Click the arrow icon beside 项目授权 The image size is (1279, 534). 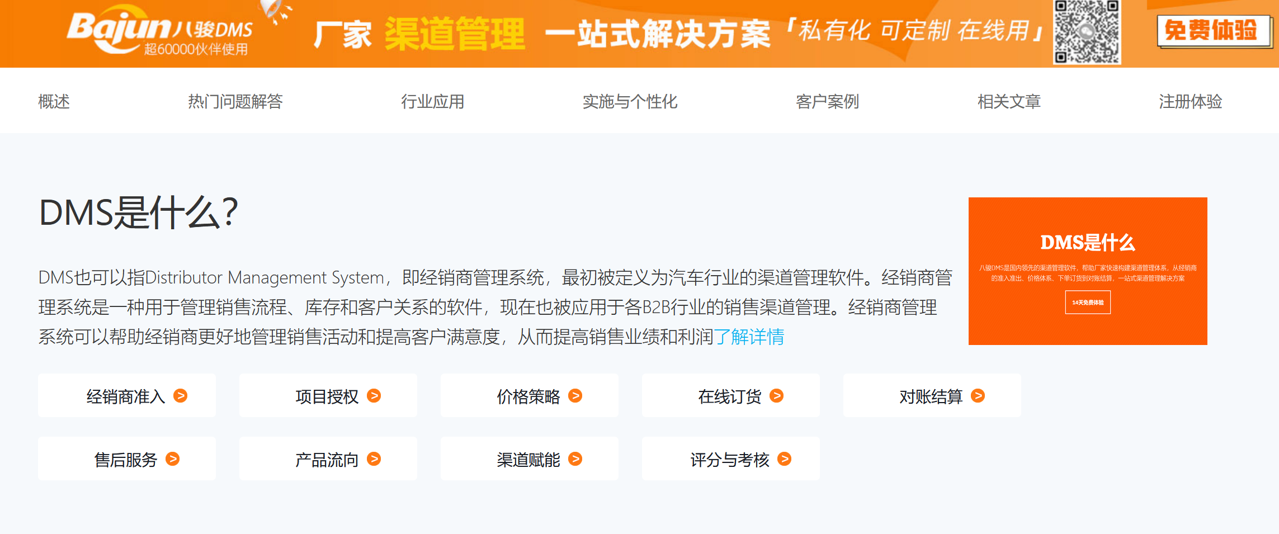(374, 396)
